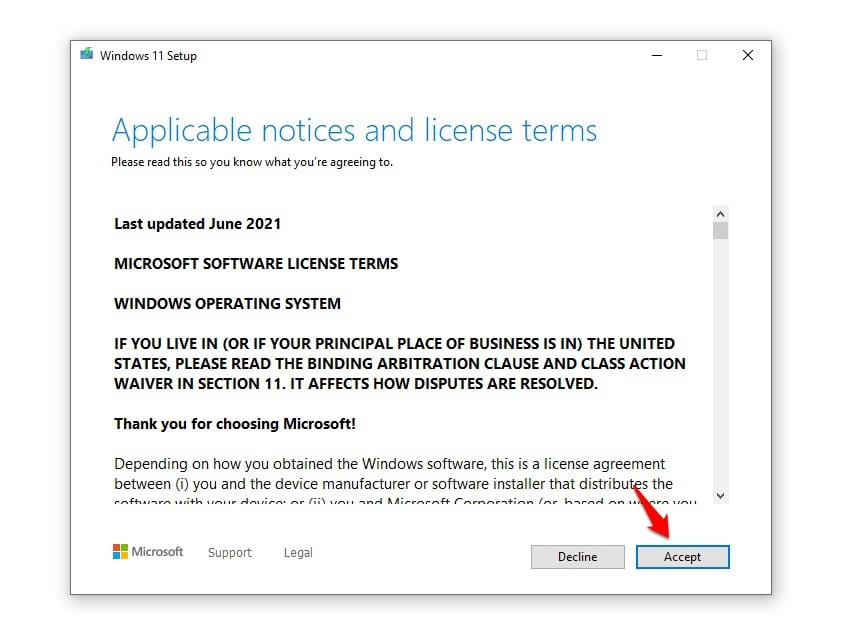Open the Support link

pyautogui.click(x=230, y=553)
